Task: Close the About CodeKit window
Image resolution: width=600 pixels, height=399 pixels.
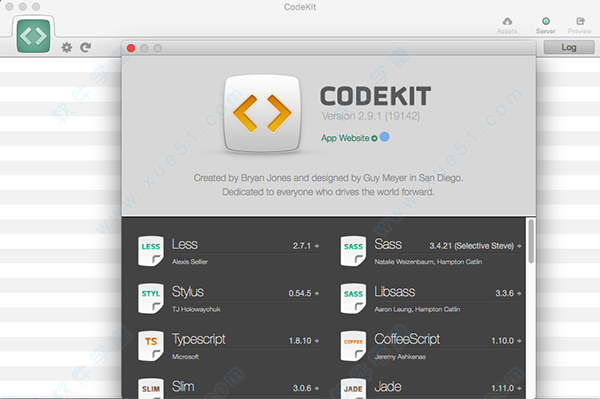Action: click(x=131, y=48)
